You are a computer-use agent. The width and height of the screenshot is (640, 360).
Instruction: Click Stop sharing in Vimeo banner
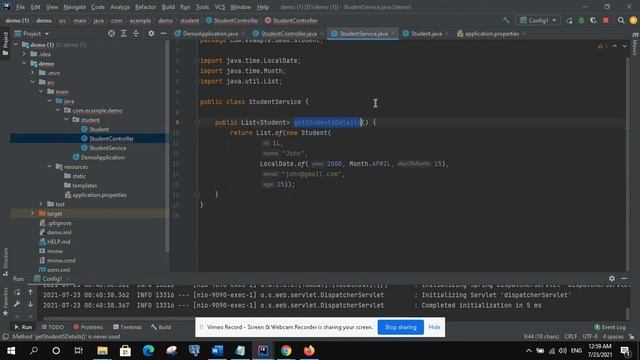click(x=400, y=327)
